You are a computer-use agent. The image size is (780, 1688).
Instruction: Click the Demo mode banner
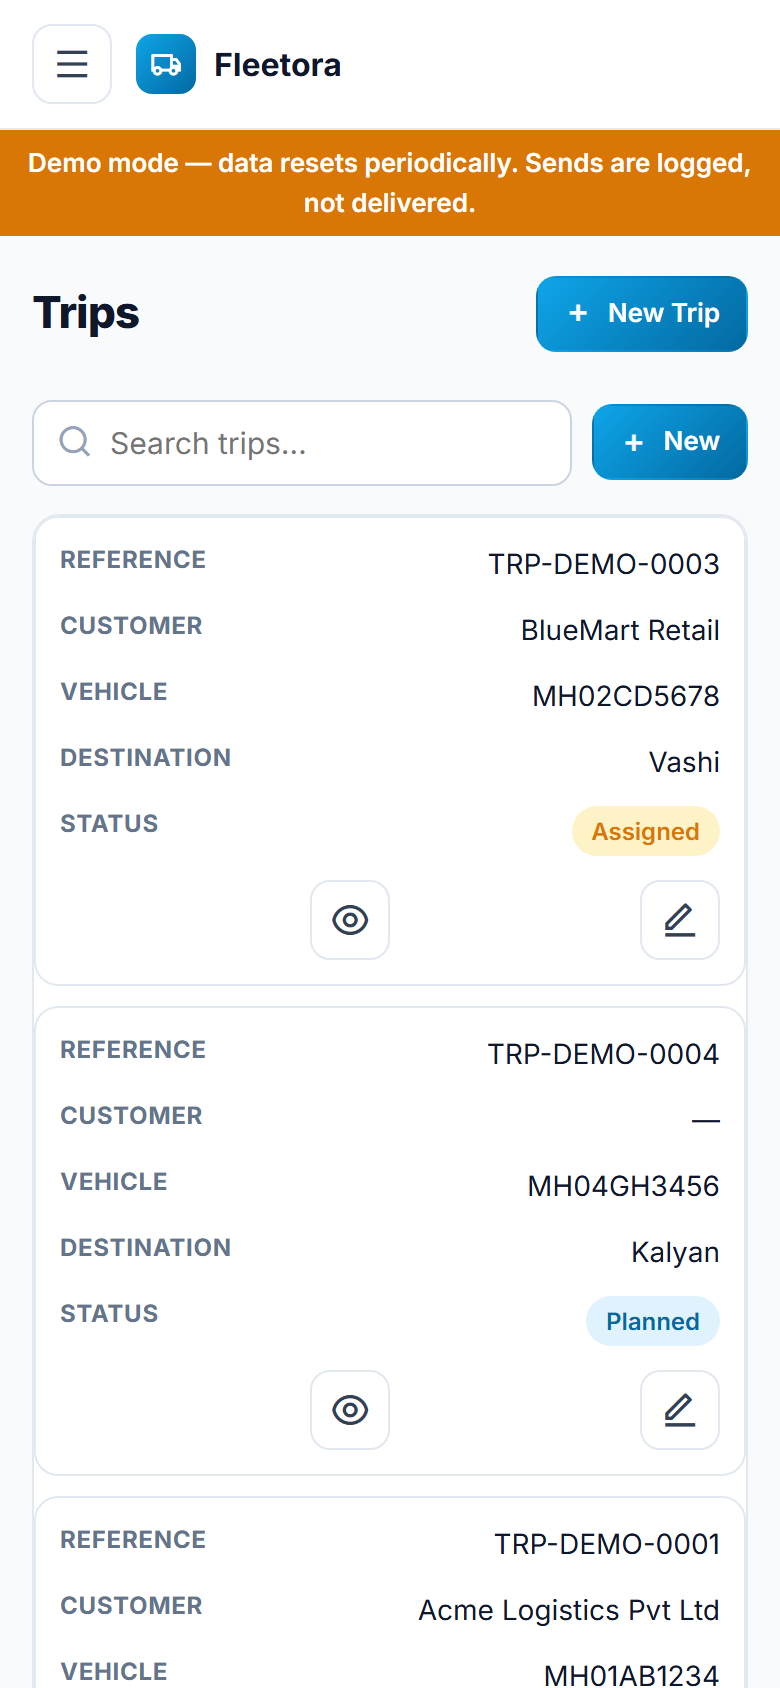[x=390, y=183]
